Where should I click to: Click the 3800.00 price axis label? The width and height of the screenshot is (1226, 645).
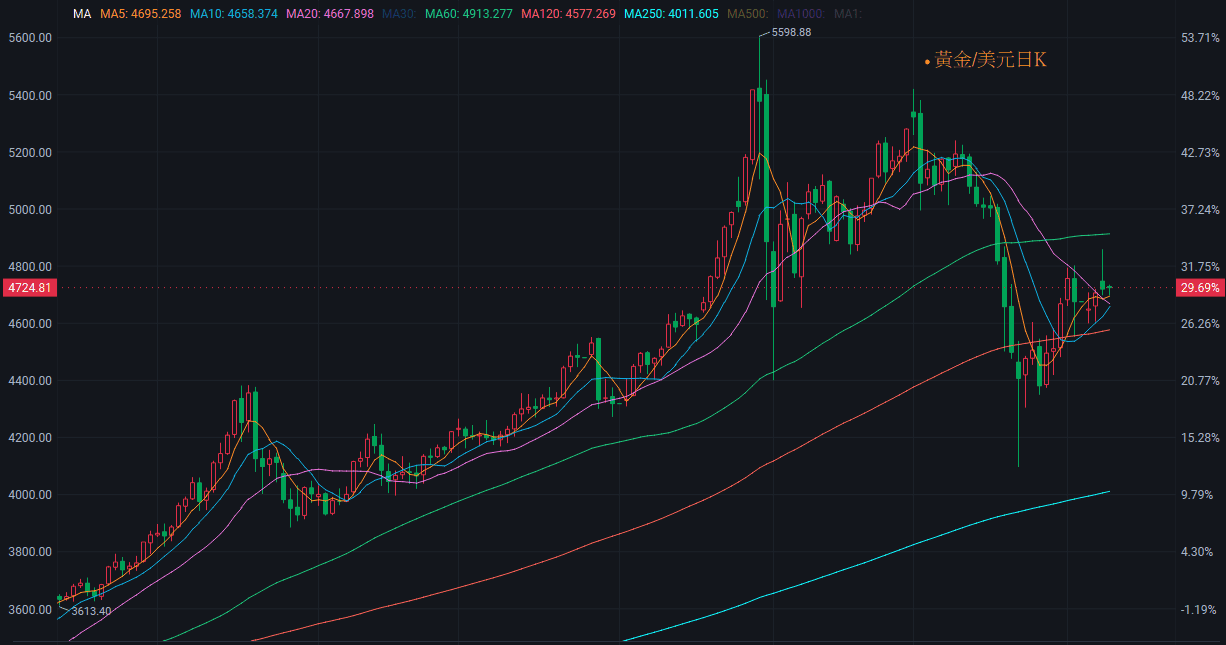(30, 552)
